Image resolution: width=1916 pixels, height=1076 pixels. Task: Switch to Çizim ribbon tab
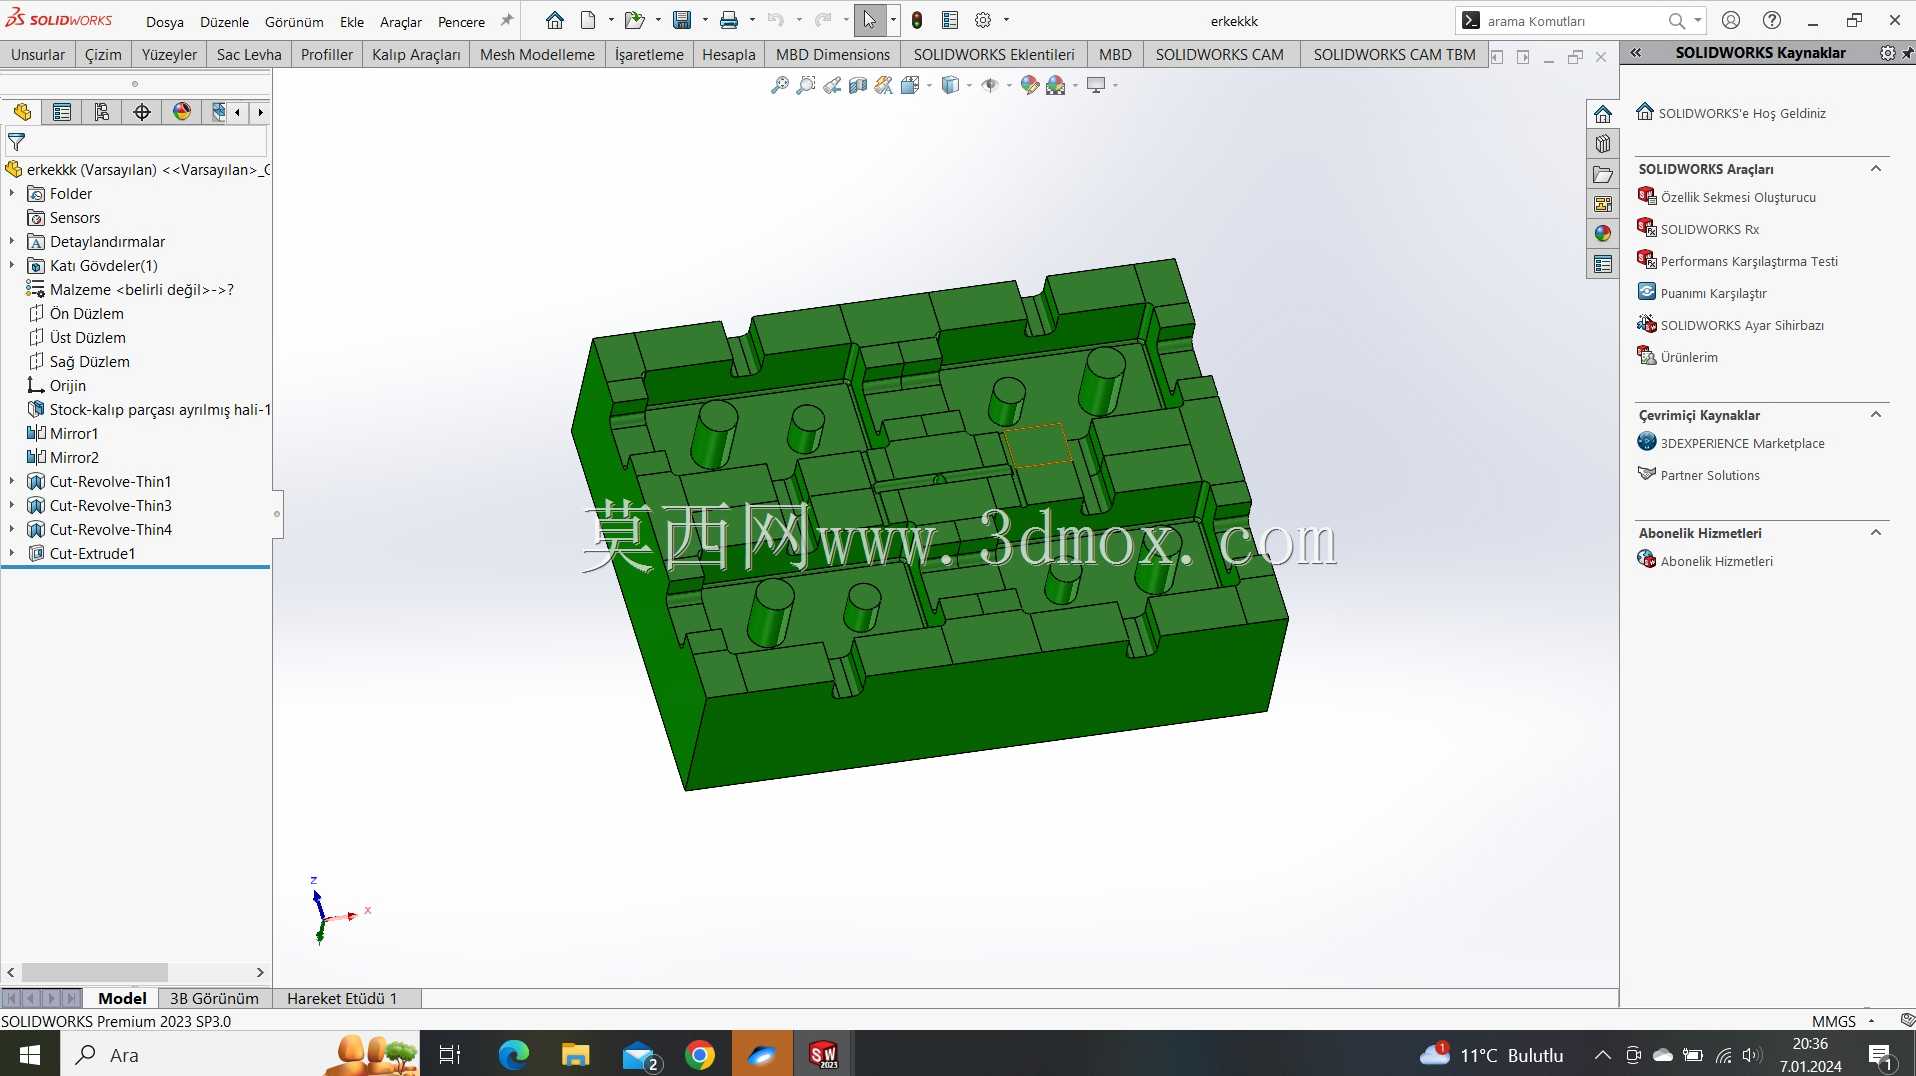tap(103, 54)
